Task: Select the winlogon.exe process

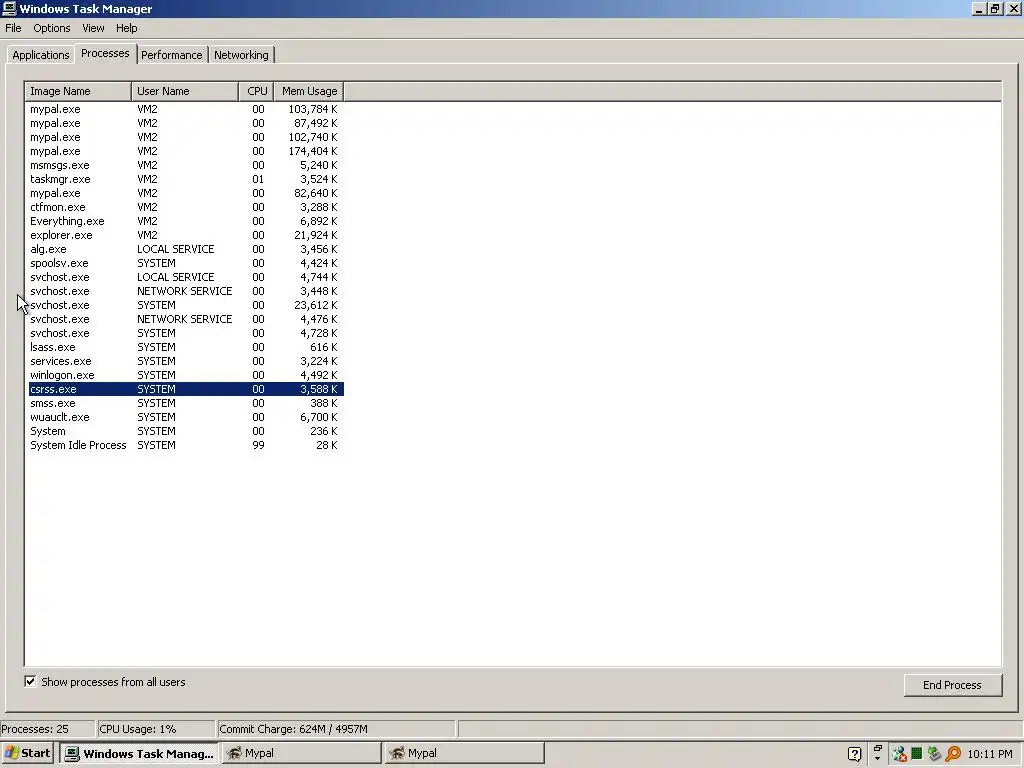Action: tap(185, 376)
